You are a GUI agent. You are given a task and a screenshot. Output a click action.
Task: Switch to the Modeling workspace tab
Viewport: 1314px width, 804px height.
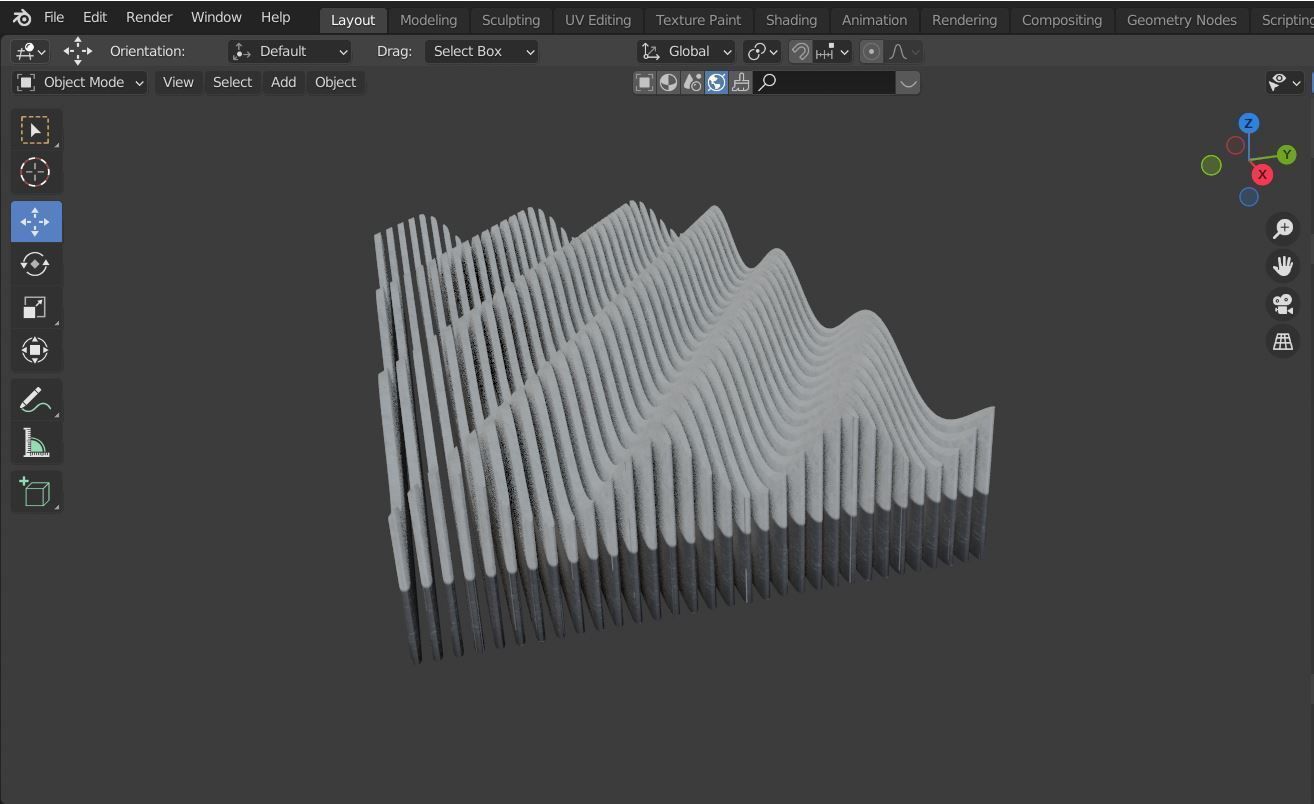[x=428, y=20]
